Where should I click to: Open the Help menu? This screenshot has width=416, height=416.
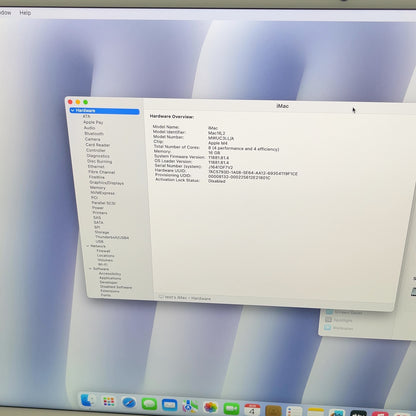(x=25, y=13)
